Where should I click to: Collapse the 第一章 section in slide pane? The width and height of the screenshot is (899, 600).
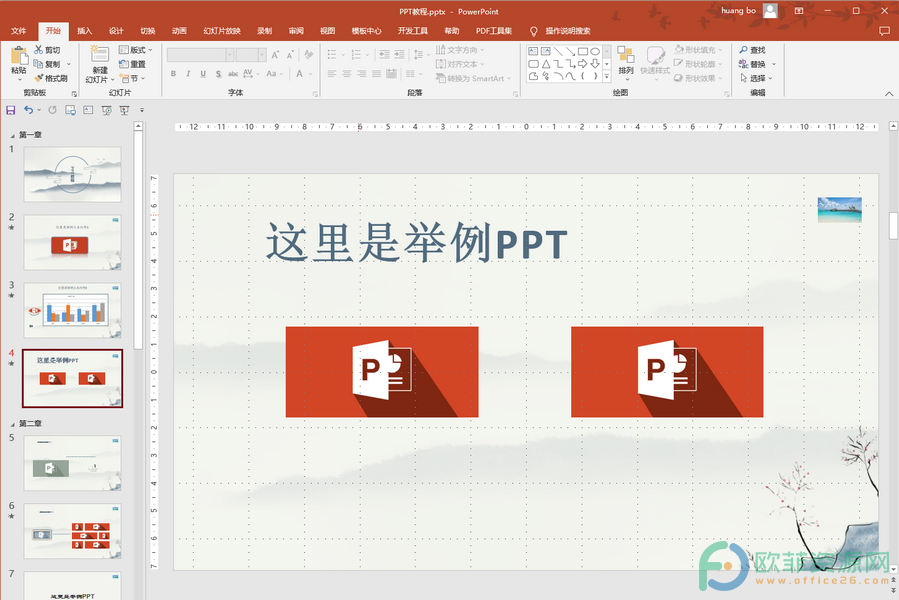13,136
